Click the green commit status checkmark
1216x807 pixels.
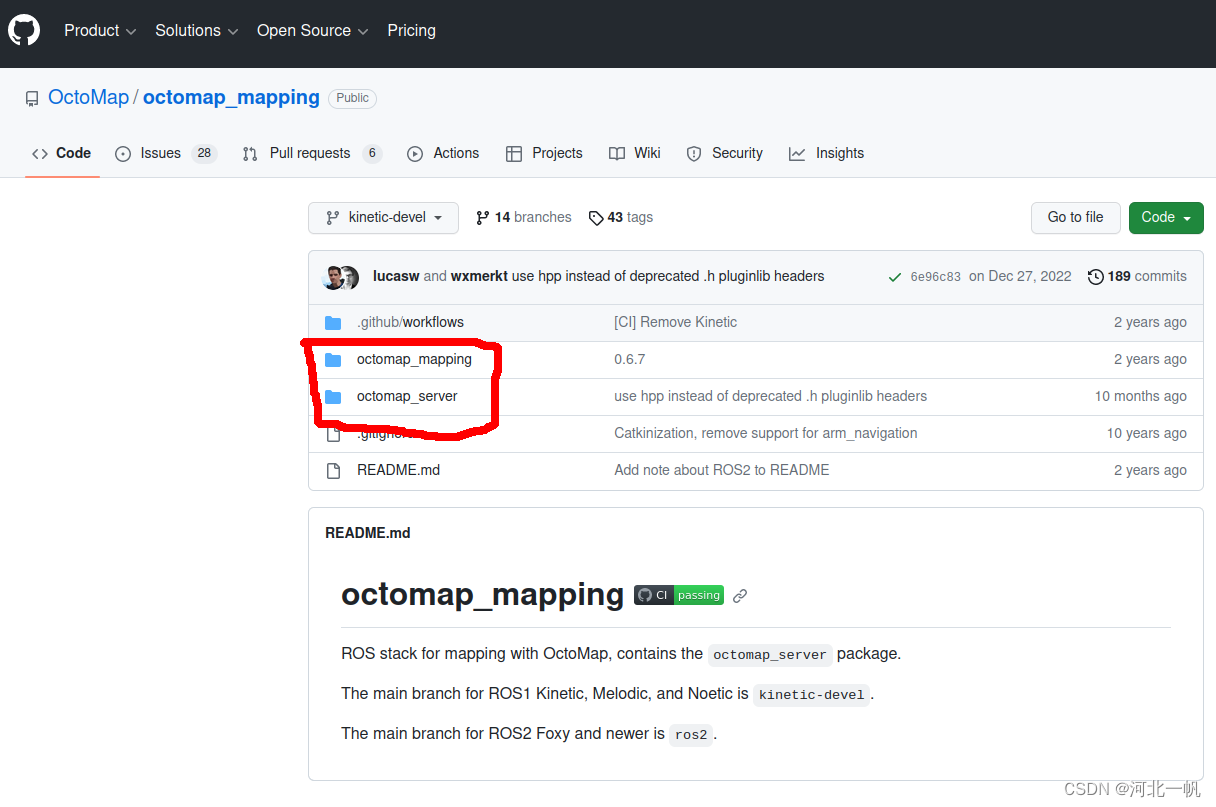(894, 277)
